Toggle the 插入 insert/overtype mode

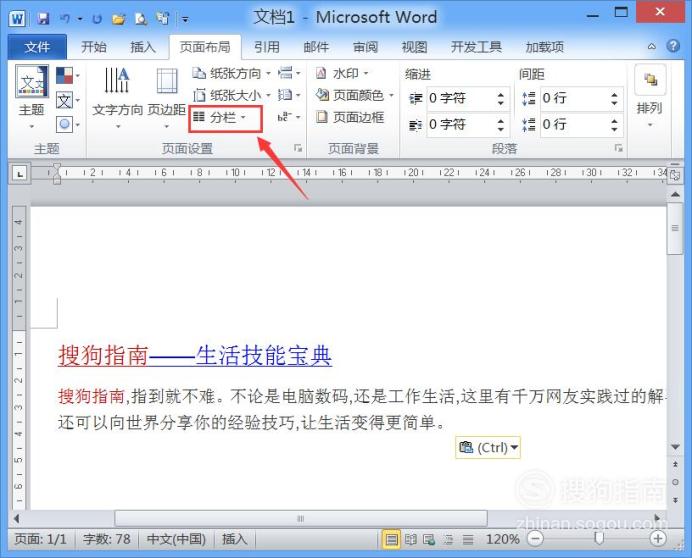(x=234, y=539)
